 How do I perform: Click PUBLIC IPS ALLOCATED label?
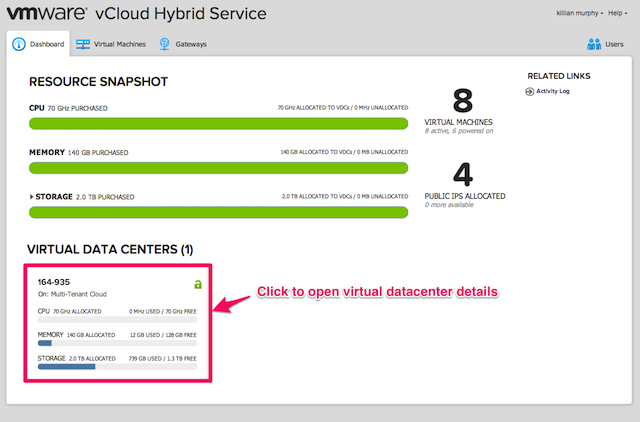tap(465, 196)
